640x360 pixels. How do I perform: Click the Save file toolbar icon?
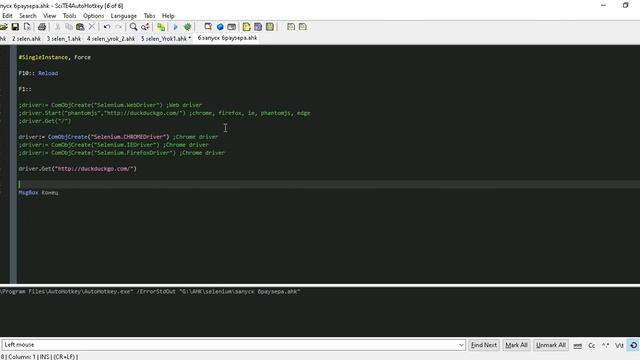15,27
